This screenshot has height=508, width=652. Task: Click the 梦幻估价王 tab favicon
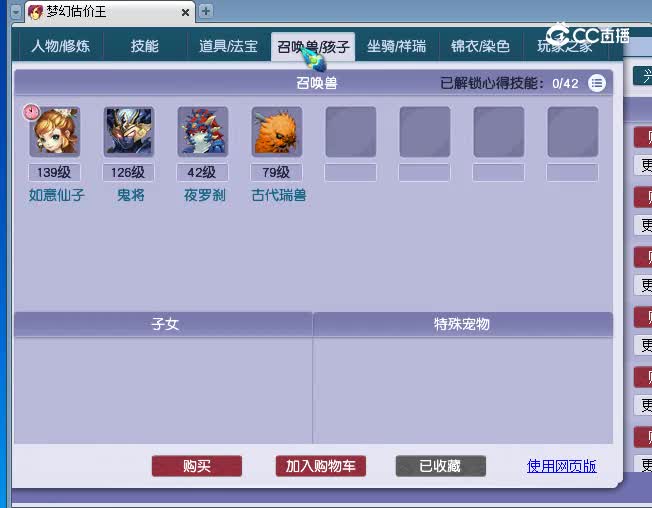pos(35,12)
